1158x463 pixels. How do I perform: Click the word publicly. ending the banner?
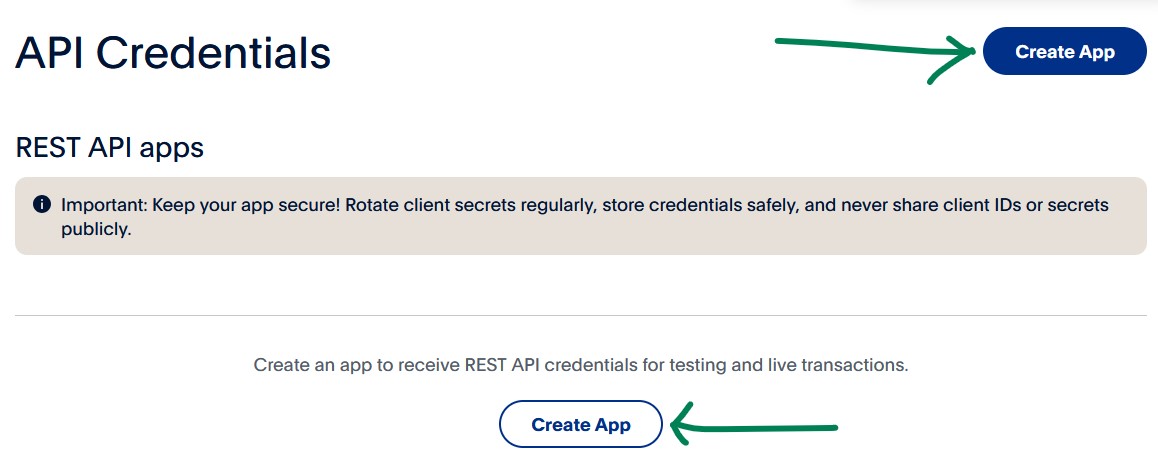[x=96, y=230]
